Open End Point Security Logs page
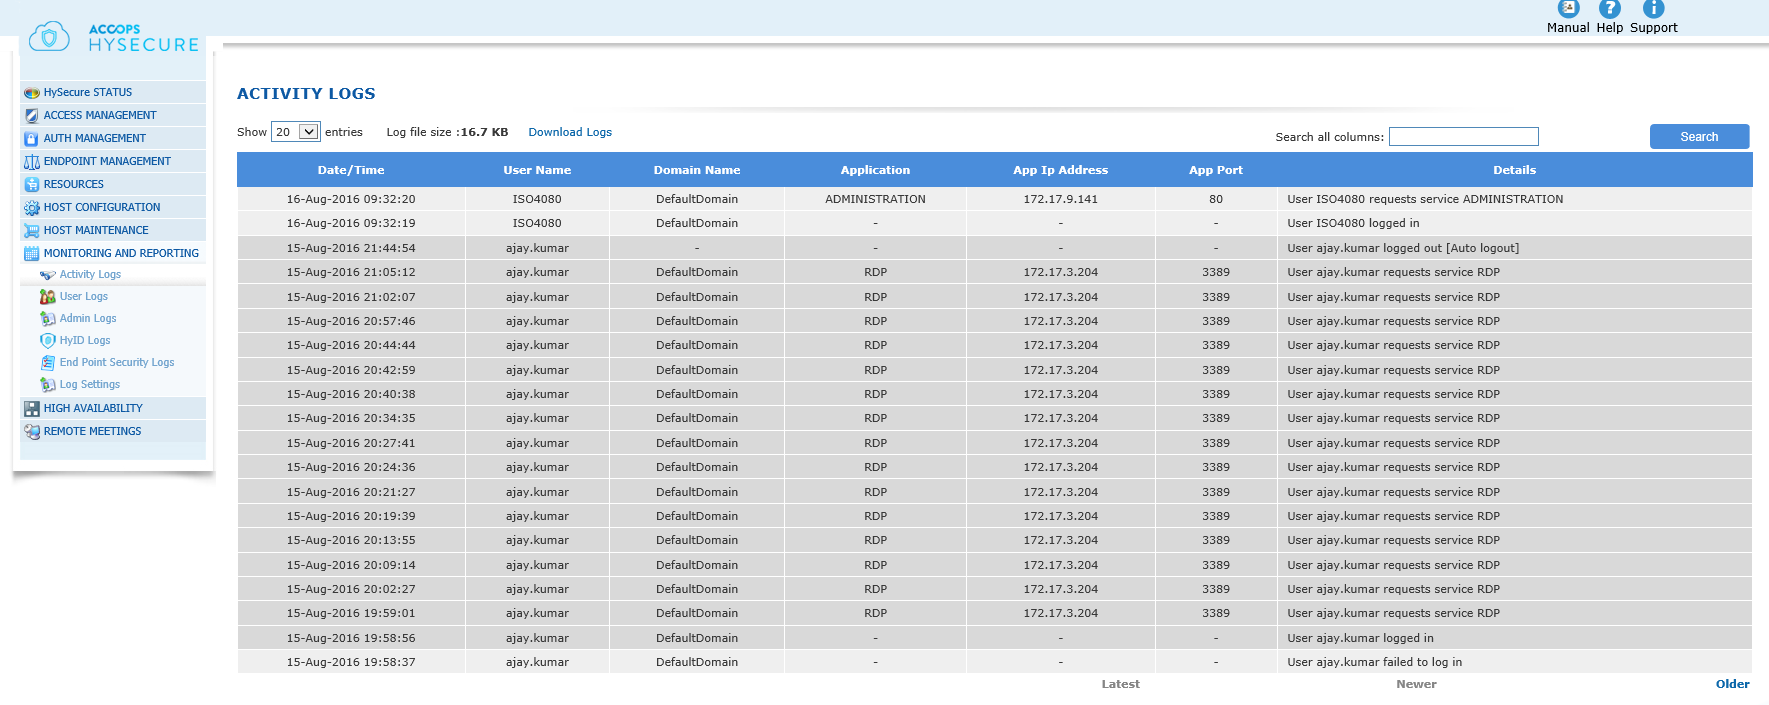Viewport: 1769px width, 705px height. pos(117,362)
